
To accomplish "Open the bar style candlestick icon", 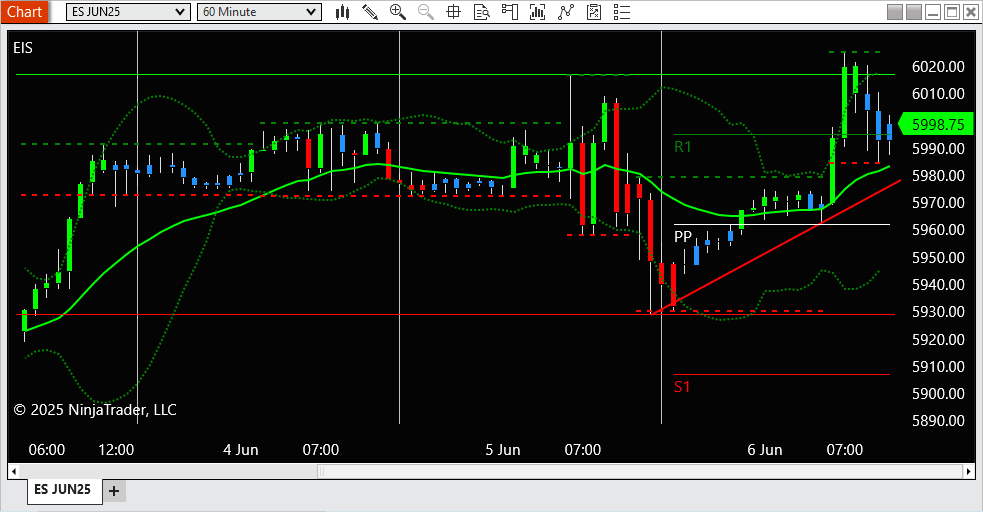I will click(x=342, y=12).
